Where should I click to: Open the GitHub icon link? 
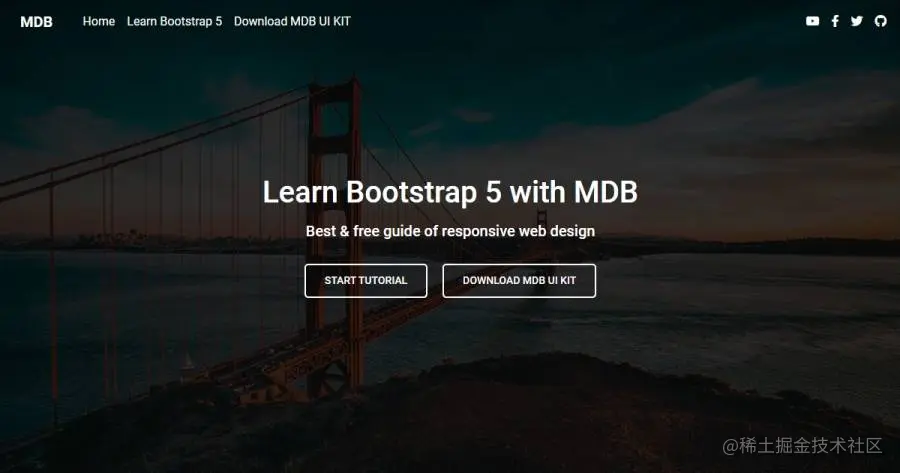(x=880, y=21)
